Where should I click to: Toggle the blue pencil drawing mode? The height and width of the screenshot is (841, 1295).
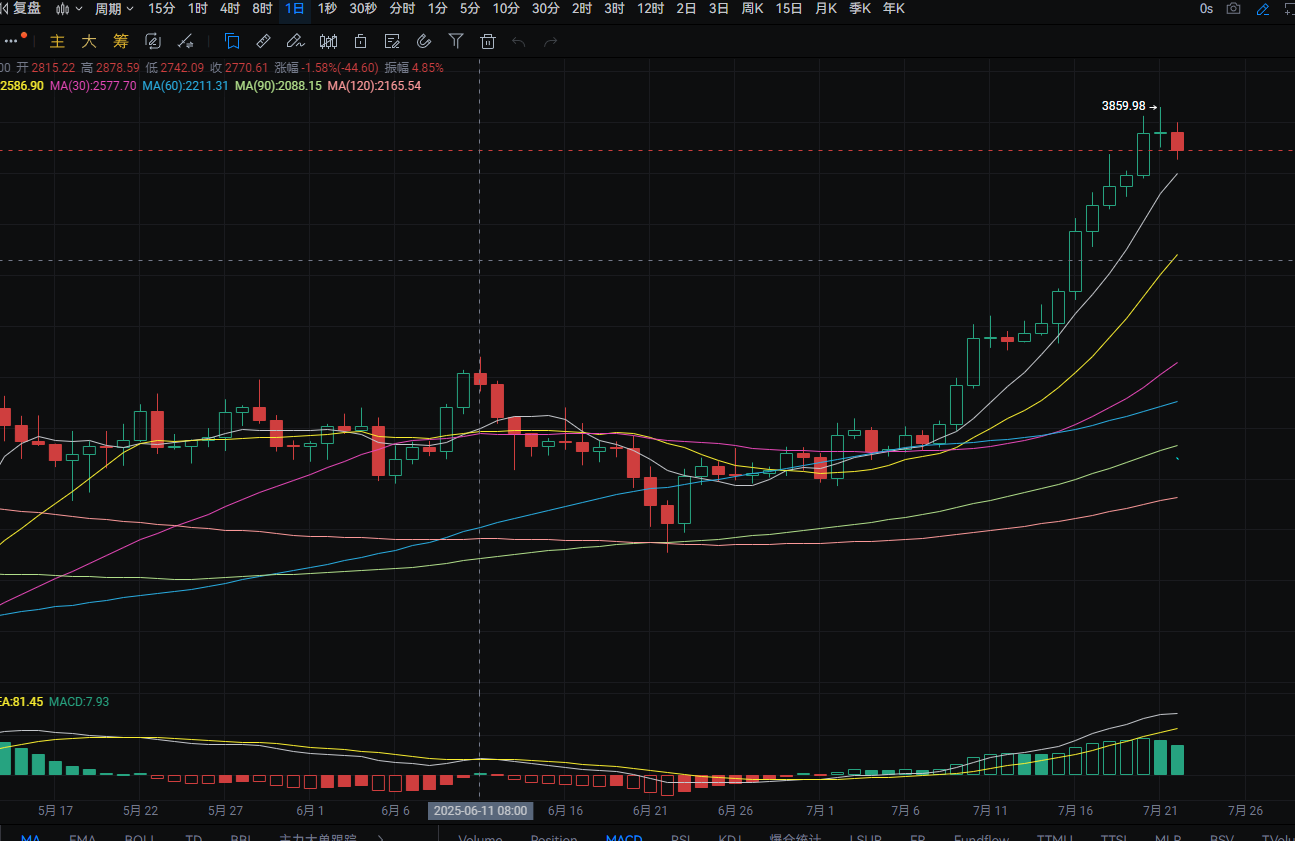point(1263,9)
